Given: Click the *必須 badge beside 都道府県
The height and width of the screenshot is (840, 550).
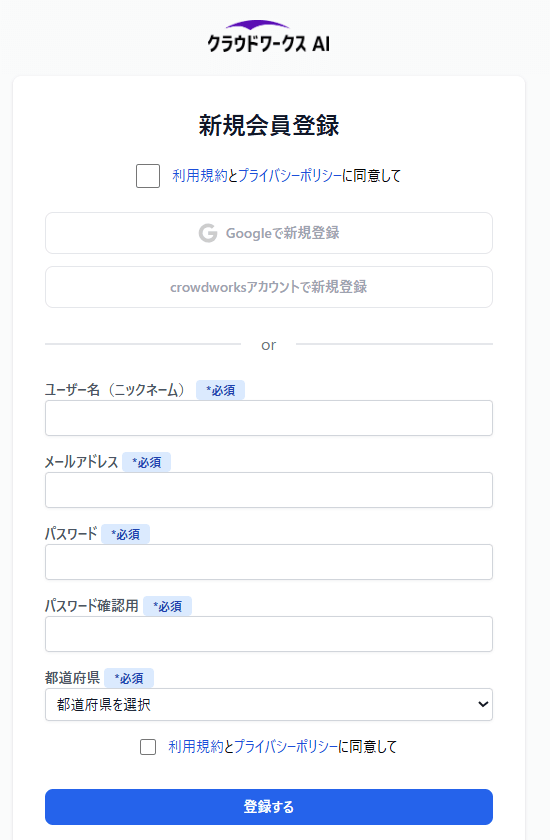Looking at the screenshot, I should point(129,678).
